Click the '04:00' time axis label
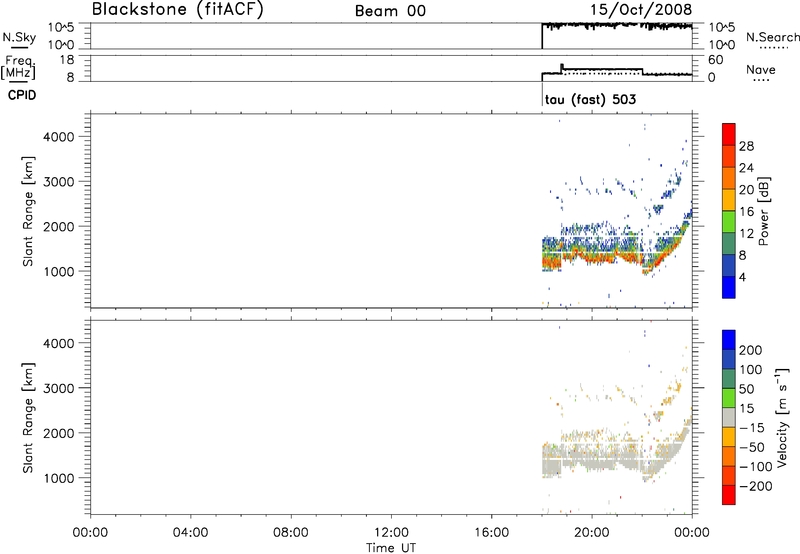Image resolution: width=800 pixels, height=554 pixels. click(190, 533)
